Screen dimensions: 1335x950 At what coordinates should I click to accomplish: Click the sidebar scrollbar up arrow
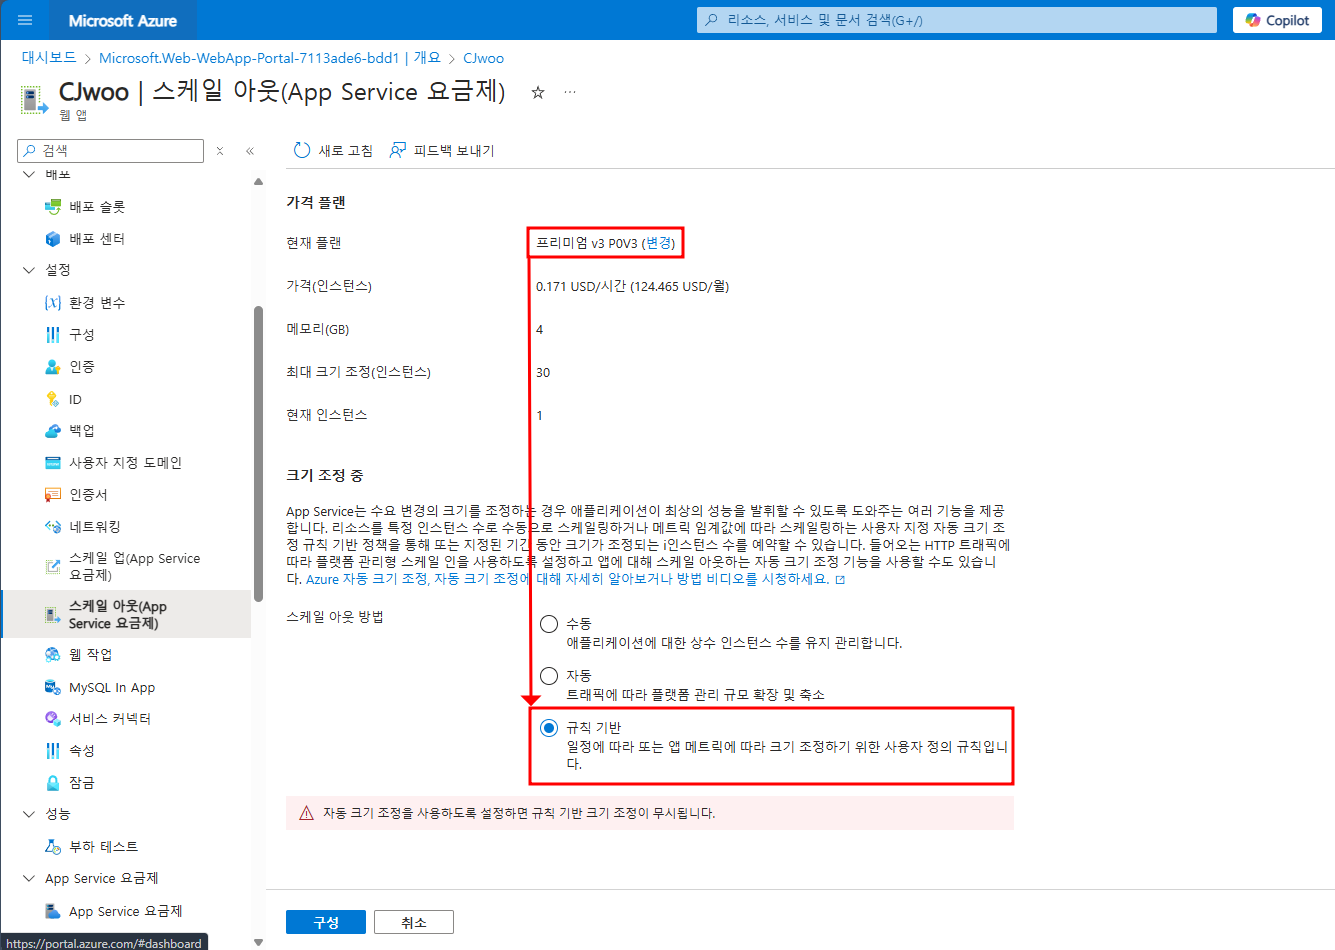[x=258, y=181]
